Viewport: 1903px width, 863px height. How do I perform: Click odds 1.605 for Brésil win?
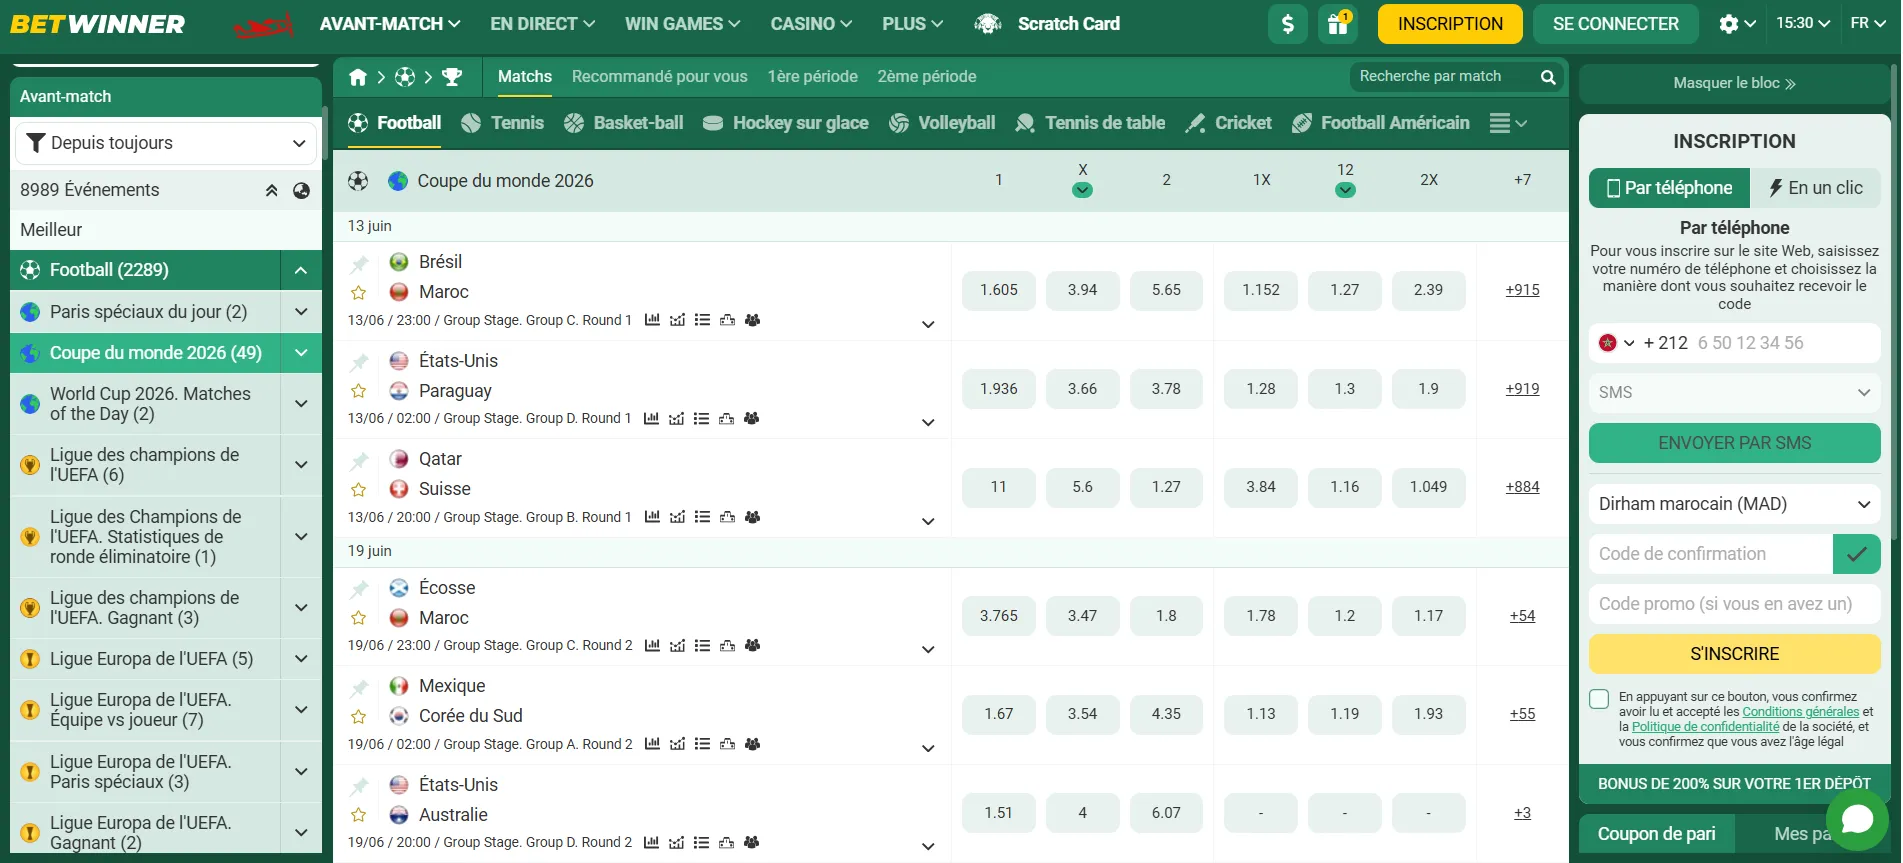[999, 290]
